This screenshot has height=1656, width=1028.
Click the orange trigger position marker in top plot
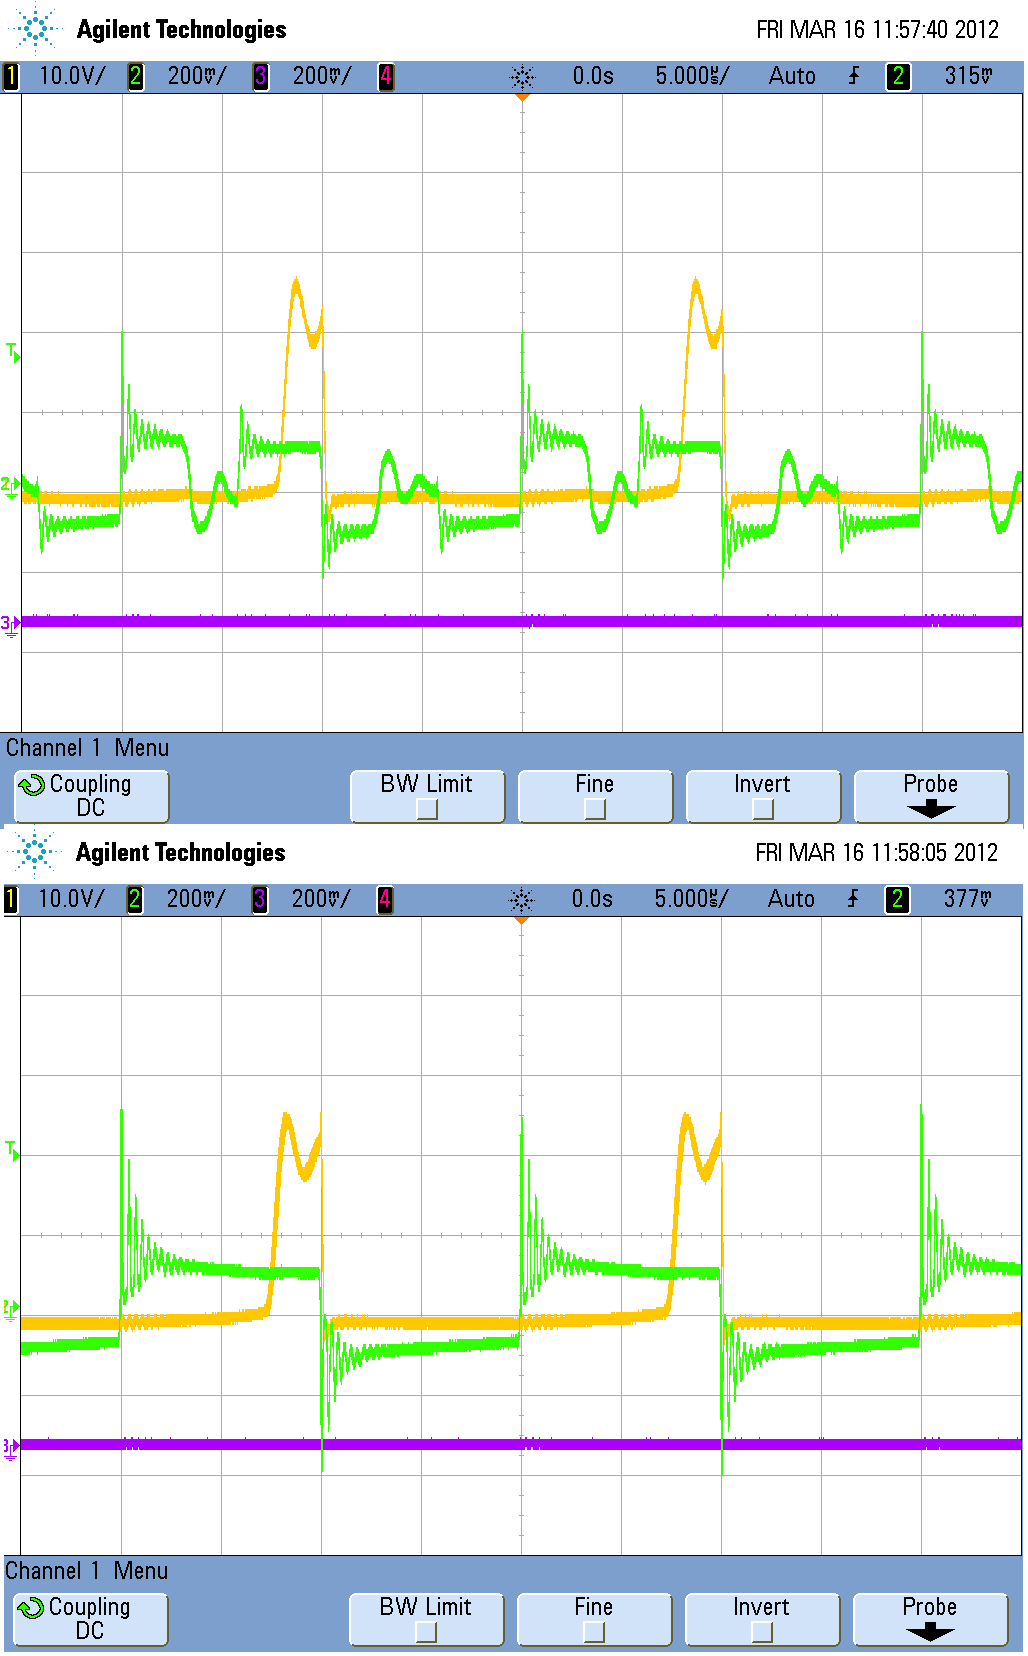(522, 97)
